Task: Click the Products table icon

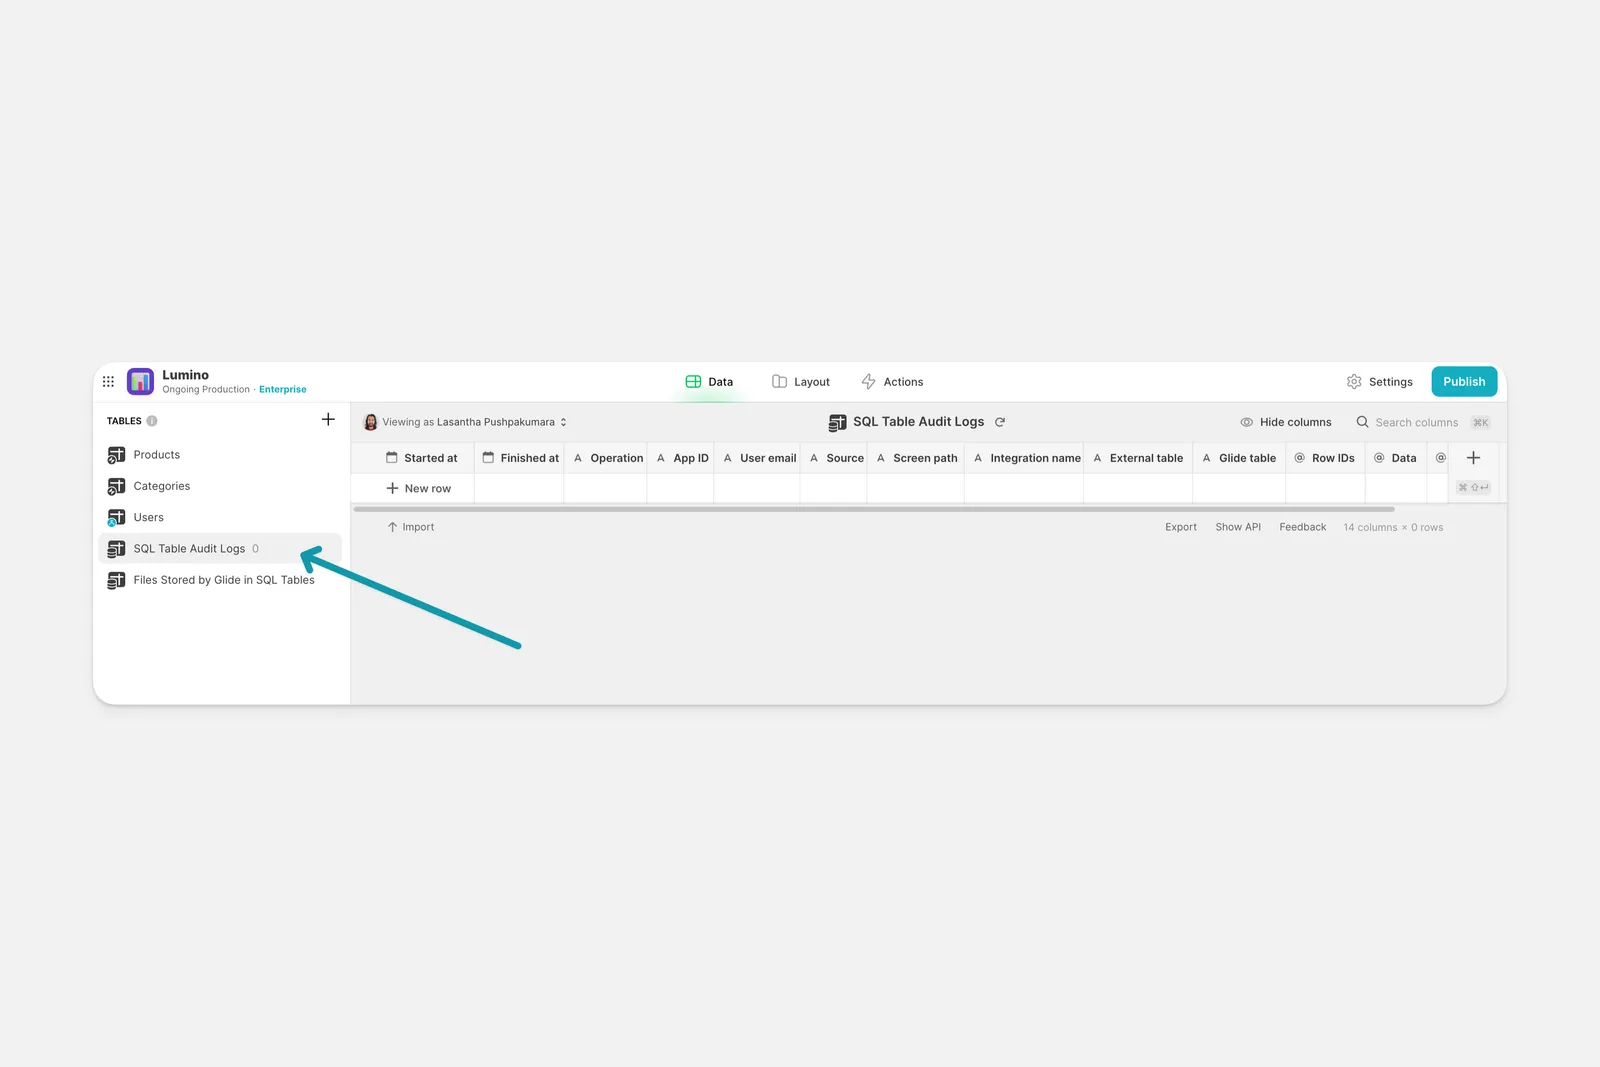Action: coord(116,455)
